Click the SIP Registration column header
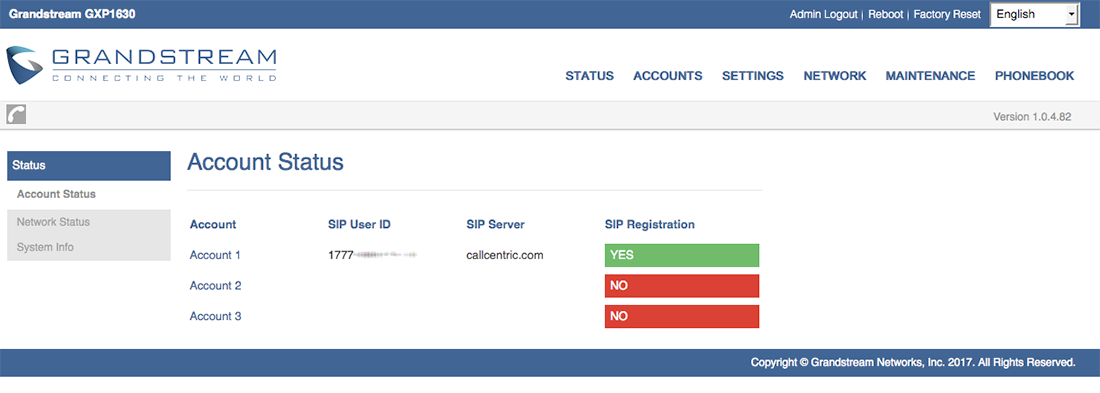This screenshot has width=1100, height=393. click(650, 225)
